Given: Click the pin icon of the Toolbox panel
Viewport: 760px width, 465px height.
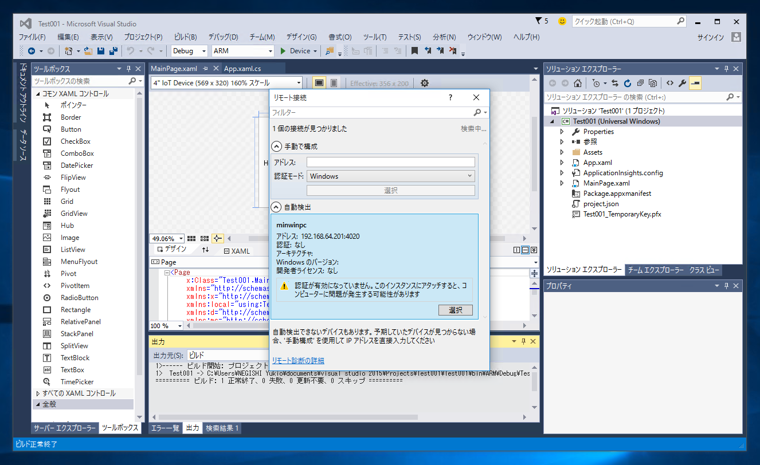Looking at the screenshot, I should (x=128, y=69).
